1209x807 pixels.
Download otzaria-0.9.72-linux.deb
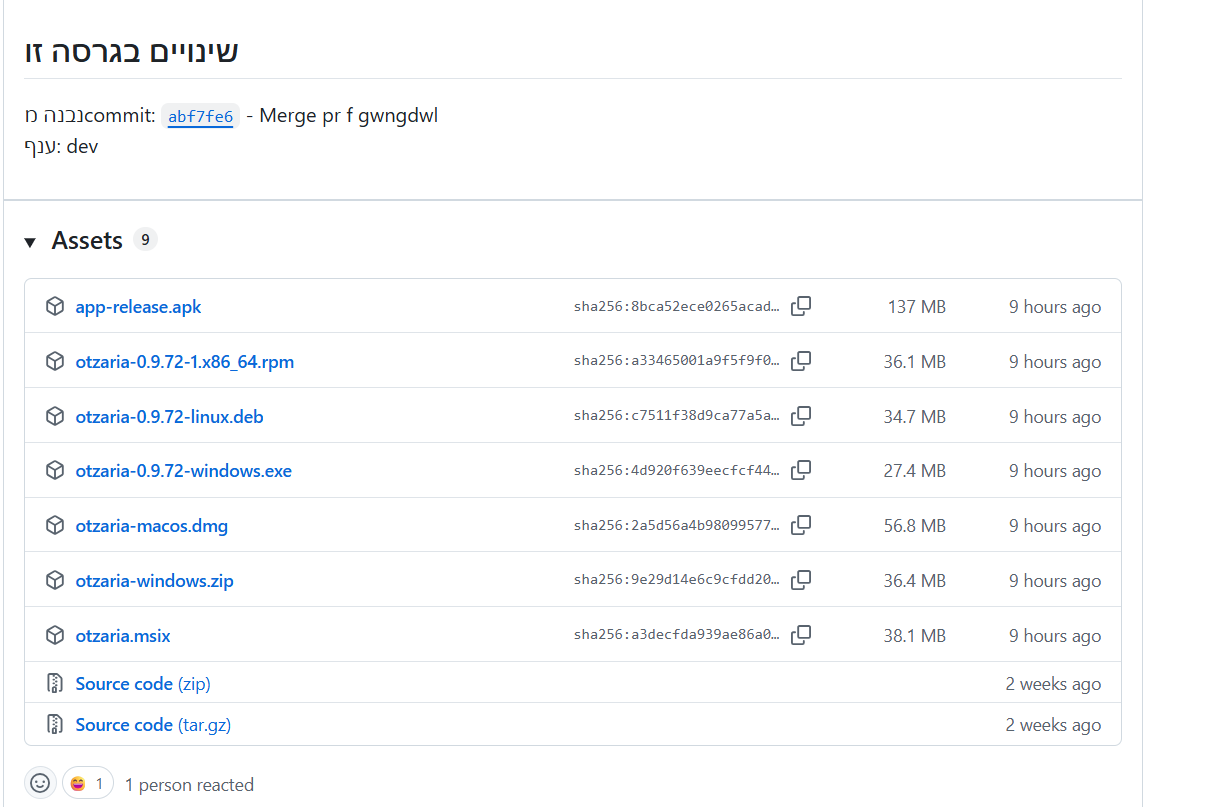point(169,417)
